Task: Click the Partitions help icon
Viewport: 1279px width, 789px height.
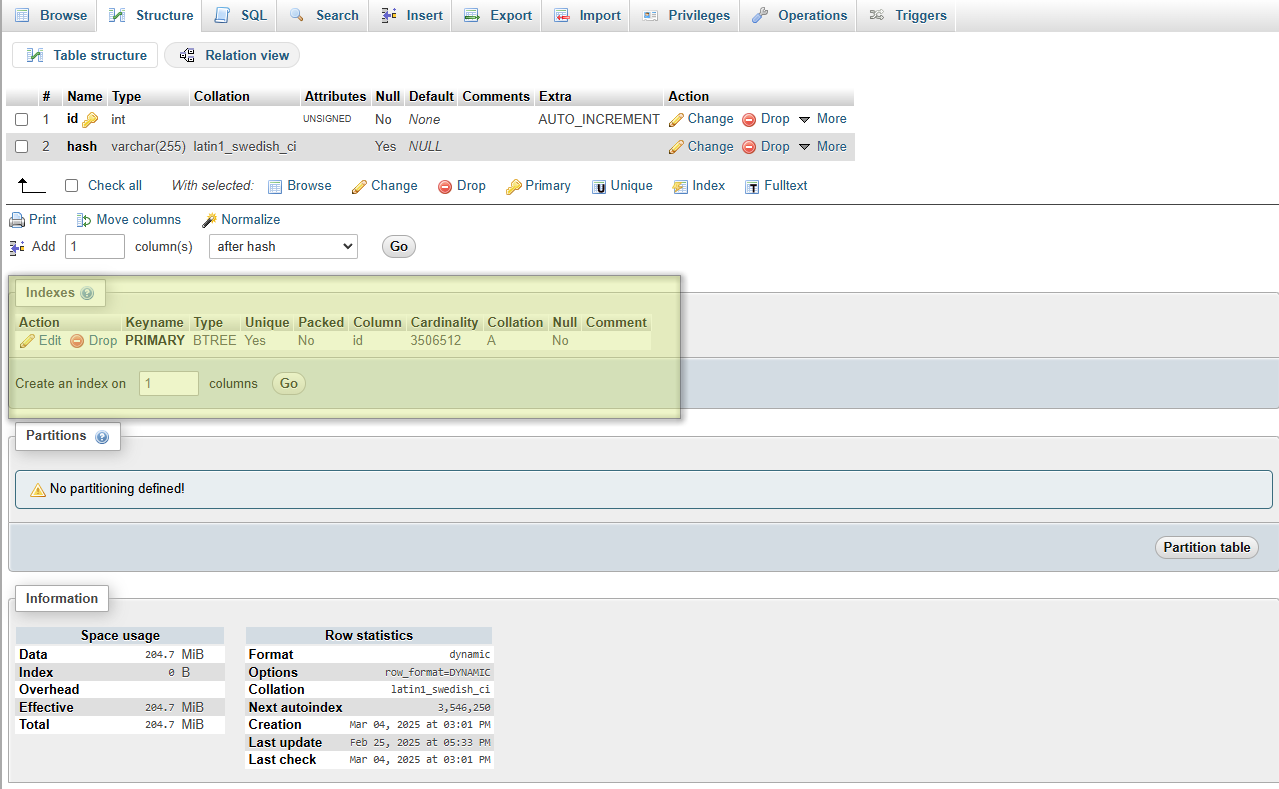Action: (x=102, y=437)
